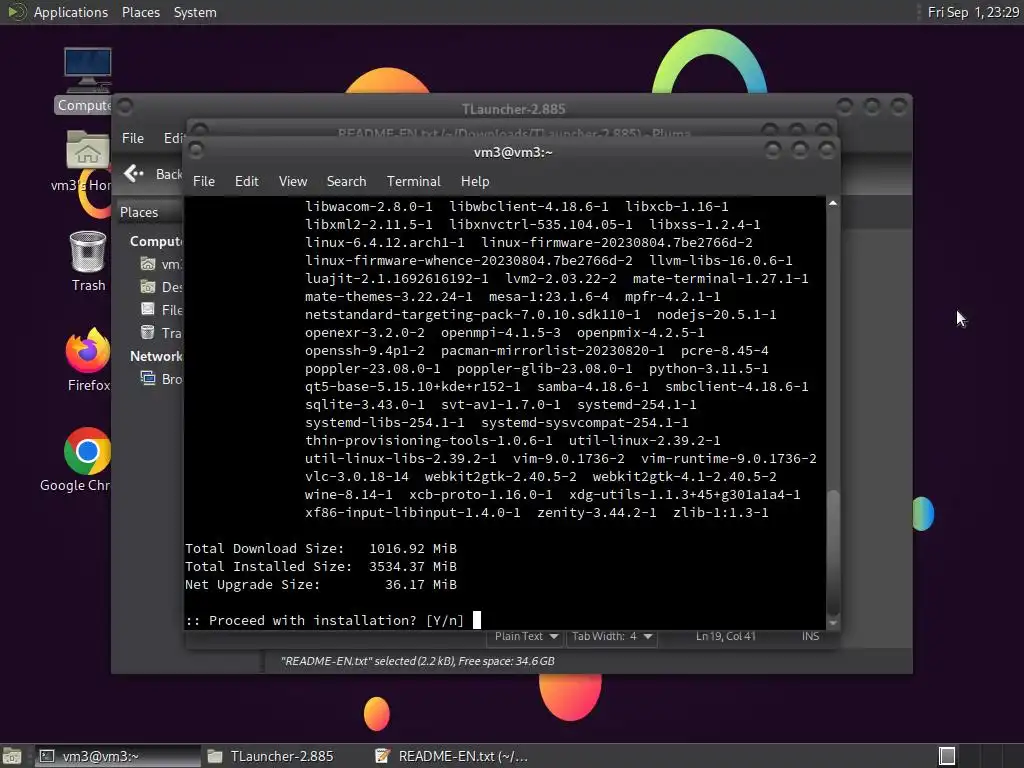Click the clock showing Fri Sep 1, 23:29
This screenshot has width=1024, height=768.
tap(973, 12)
